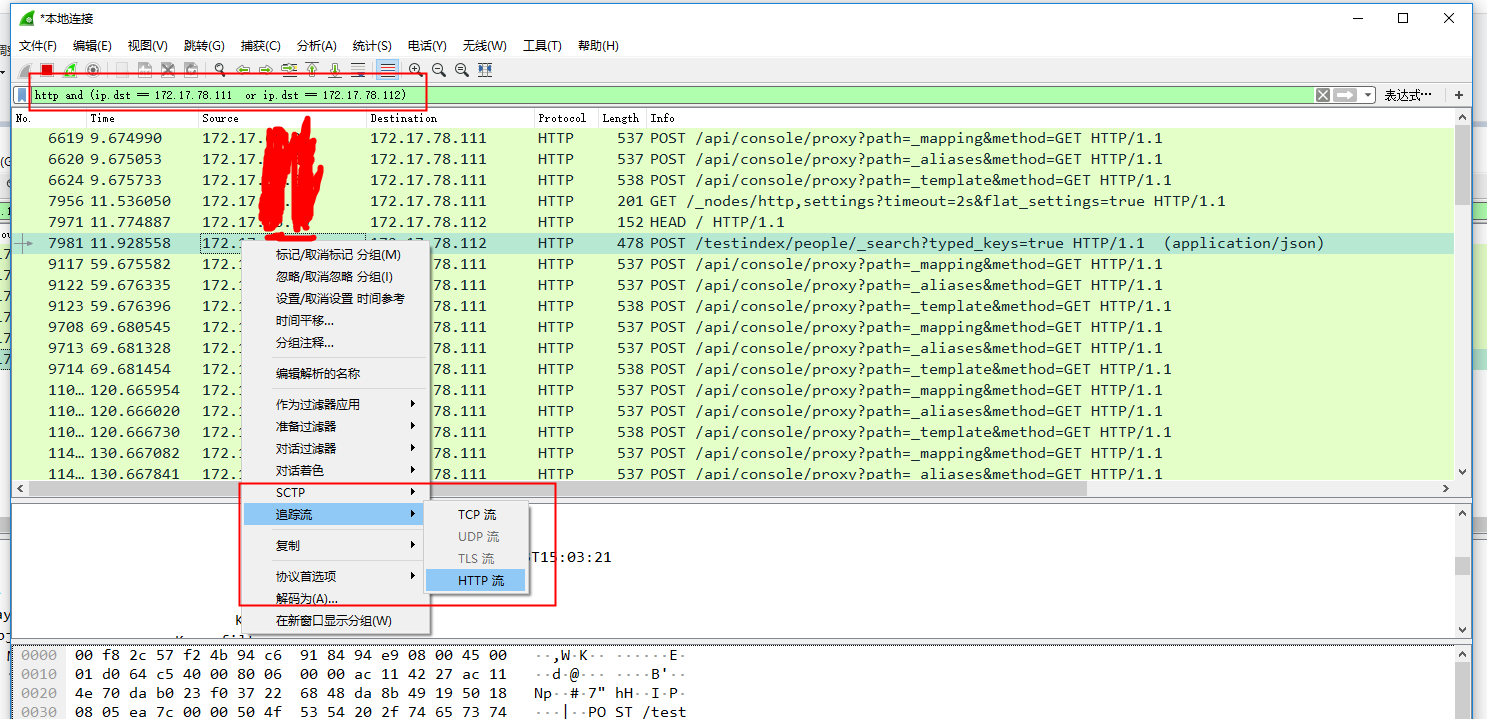Reset text size to normal
The height and width of the screenshot is (719, 1487).
point(462,70)
